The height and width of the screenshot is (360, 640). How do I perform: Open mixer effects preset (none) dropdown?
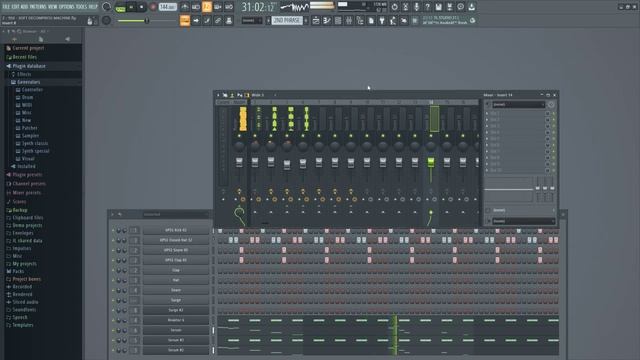(518, 104)
